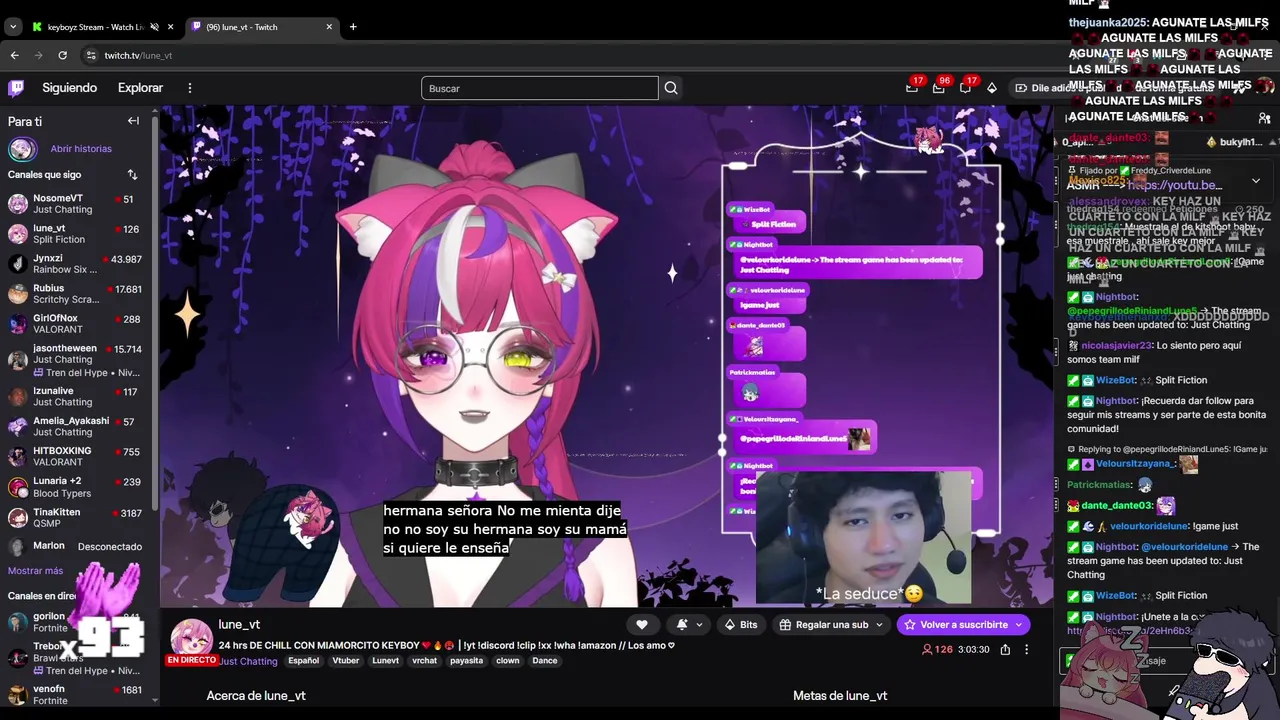Image resolution: width=1280 pixels, height=720 pixels.
Task: Click the vrchat tag
Action: (425, 661)
